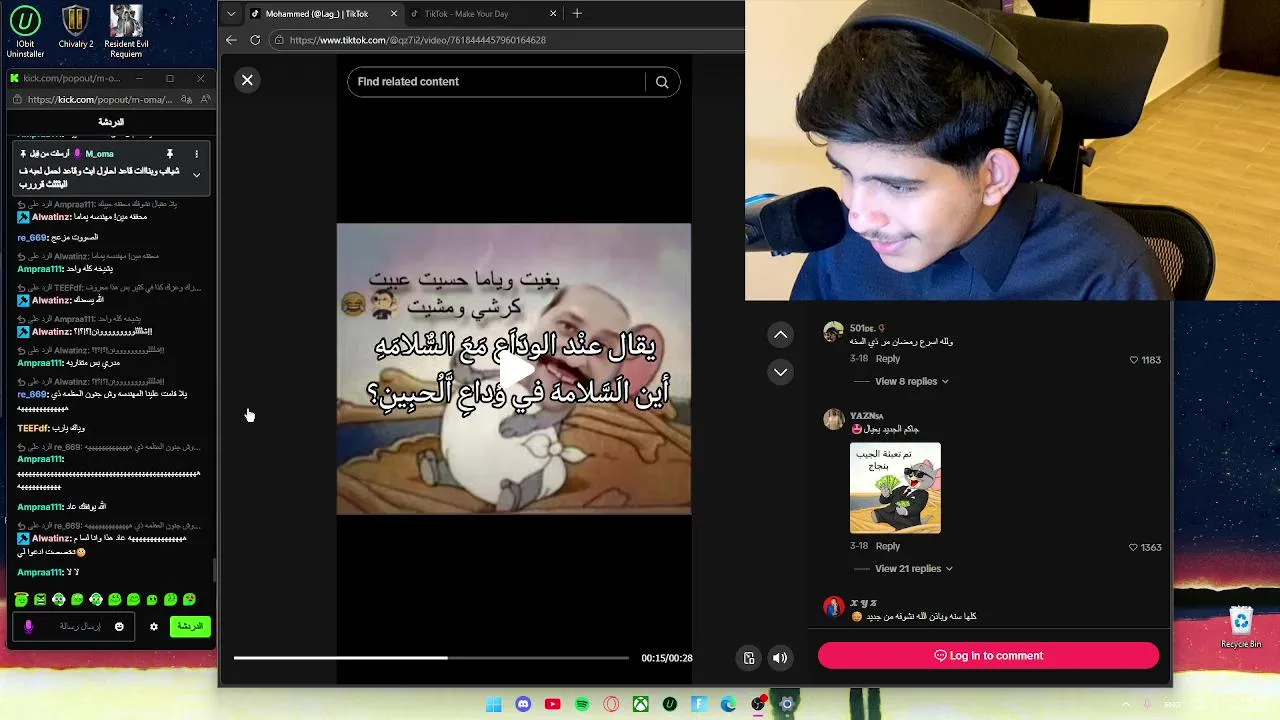Click the search magnifier in Find related content

(662, 82)
